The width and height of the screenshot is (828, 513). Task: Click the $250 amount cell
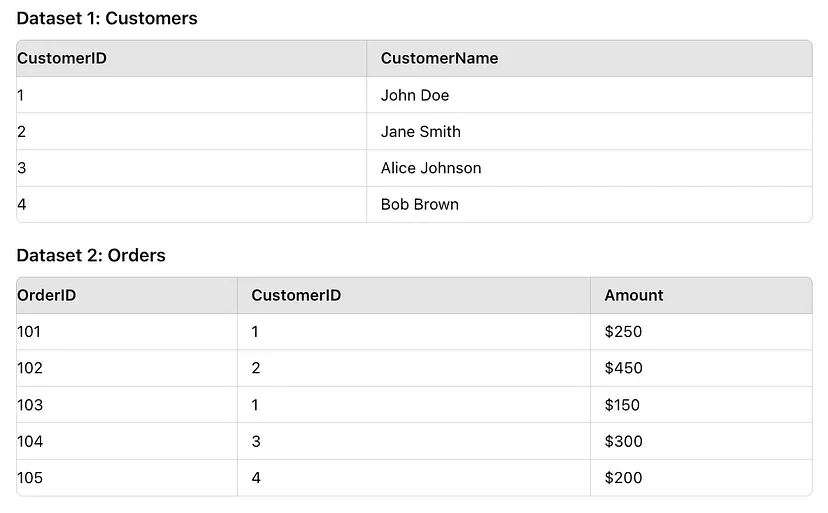click(x=623, y=331)
